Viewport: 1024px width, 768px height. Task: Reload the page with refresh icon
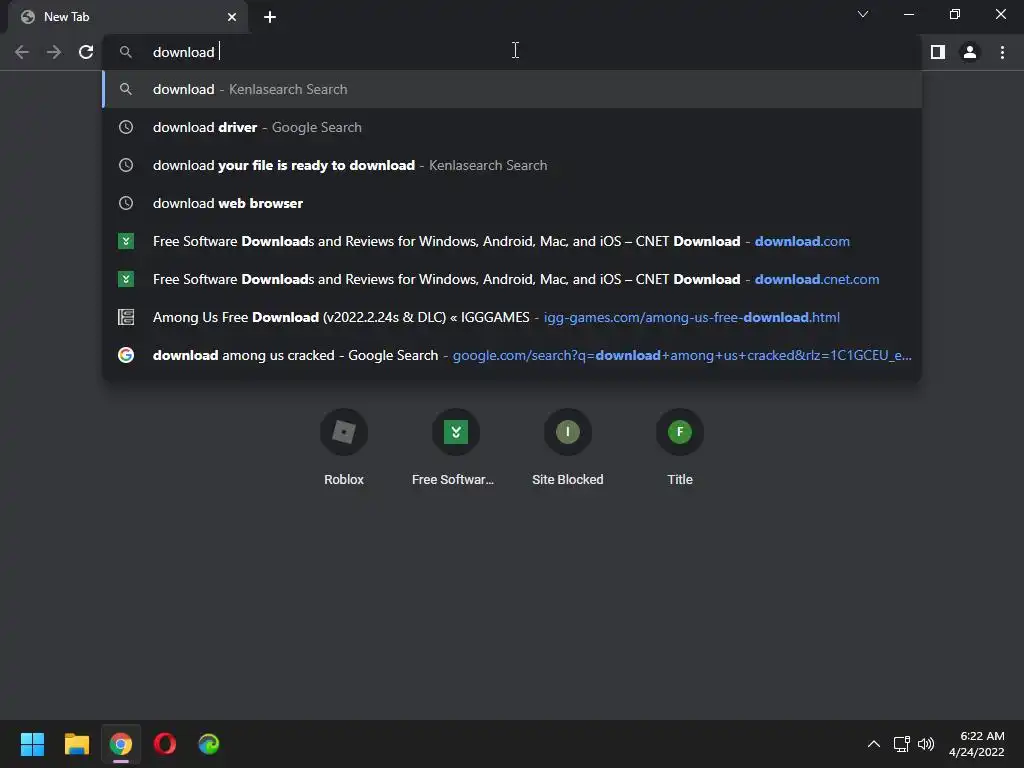(86, 52)
